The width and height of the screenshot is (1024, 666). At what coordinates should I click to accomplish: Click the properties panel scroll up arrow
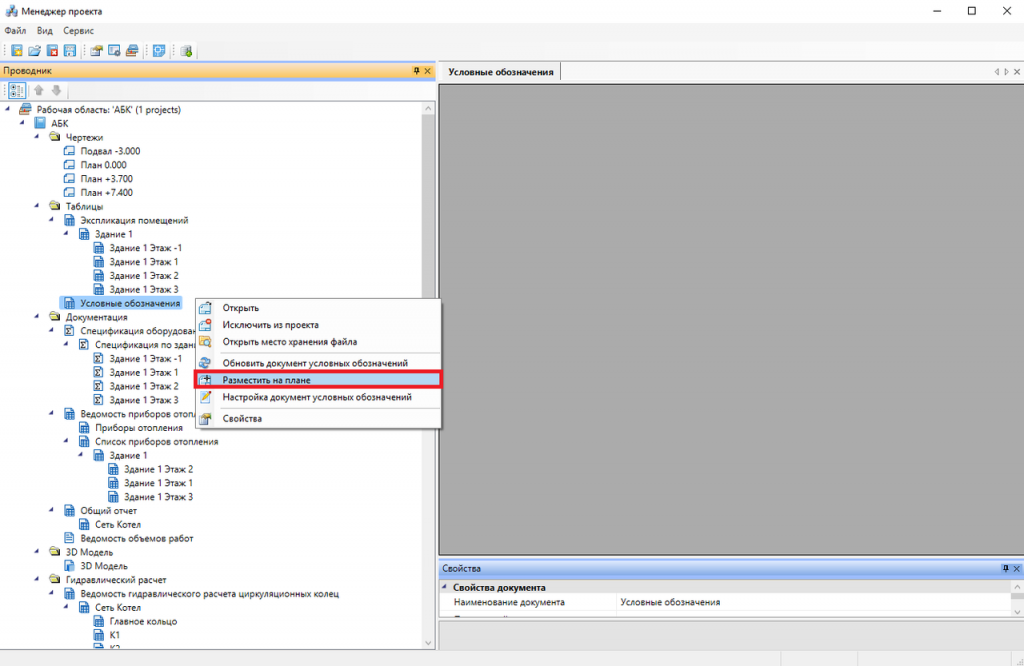pos(1017,587)
